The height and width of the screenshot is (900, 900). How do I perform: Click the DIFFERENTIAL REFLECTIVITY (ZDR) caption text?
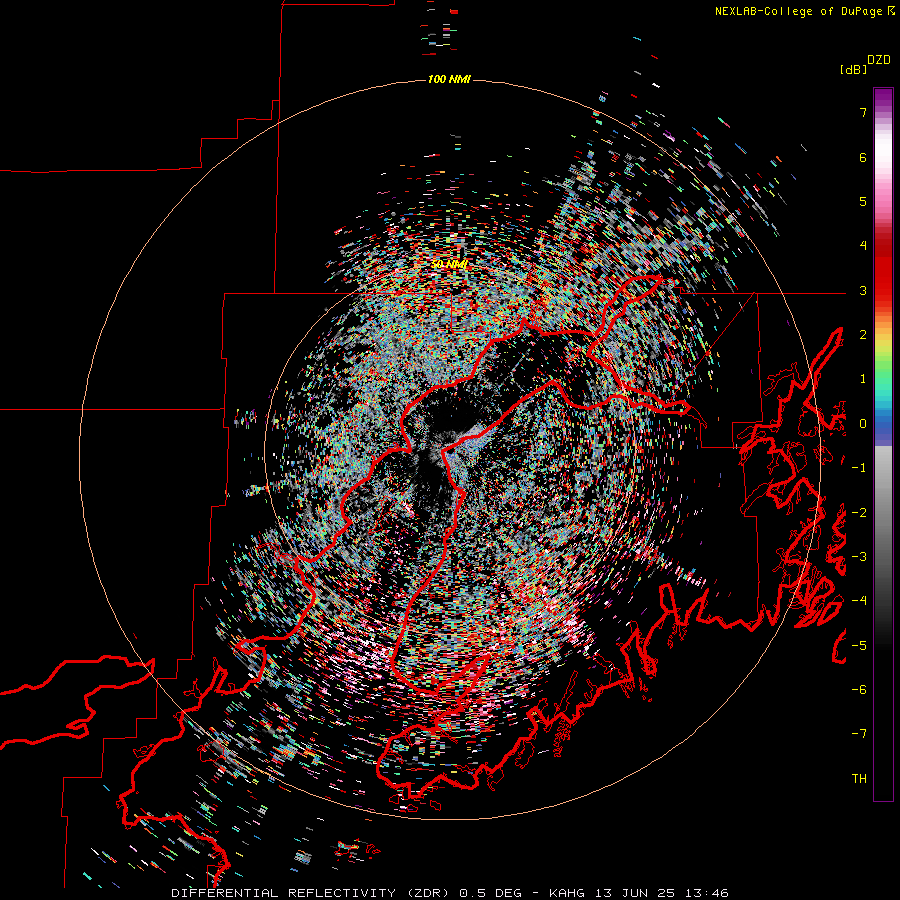(312, 893)
